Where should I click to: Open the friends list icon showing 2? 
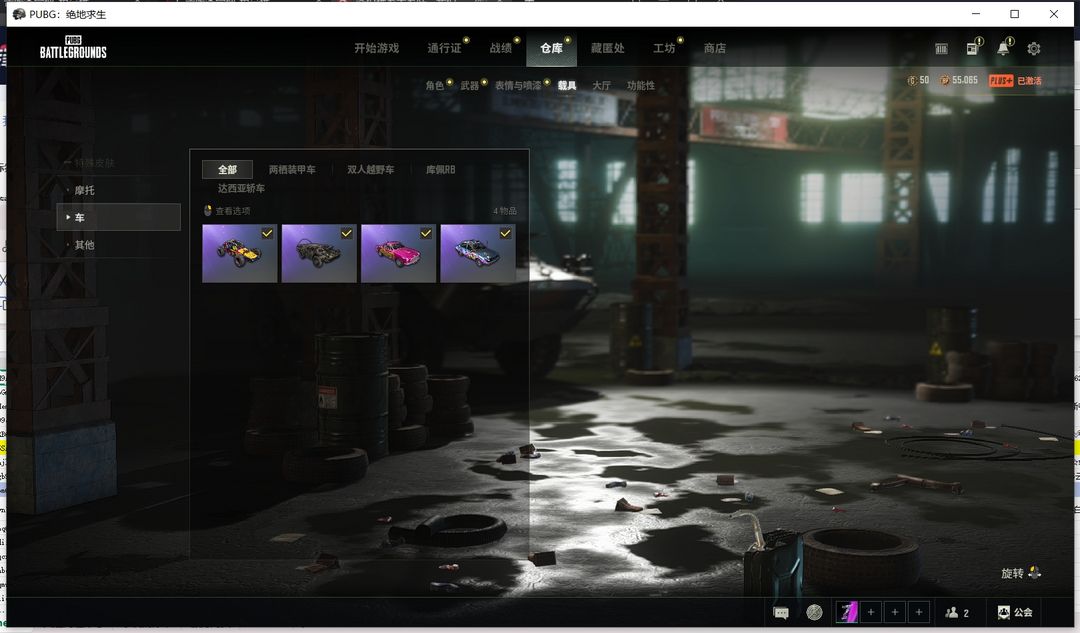(957, 612)
